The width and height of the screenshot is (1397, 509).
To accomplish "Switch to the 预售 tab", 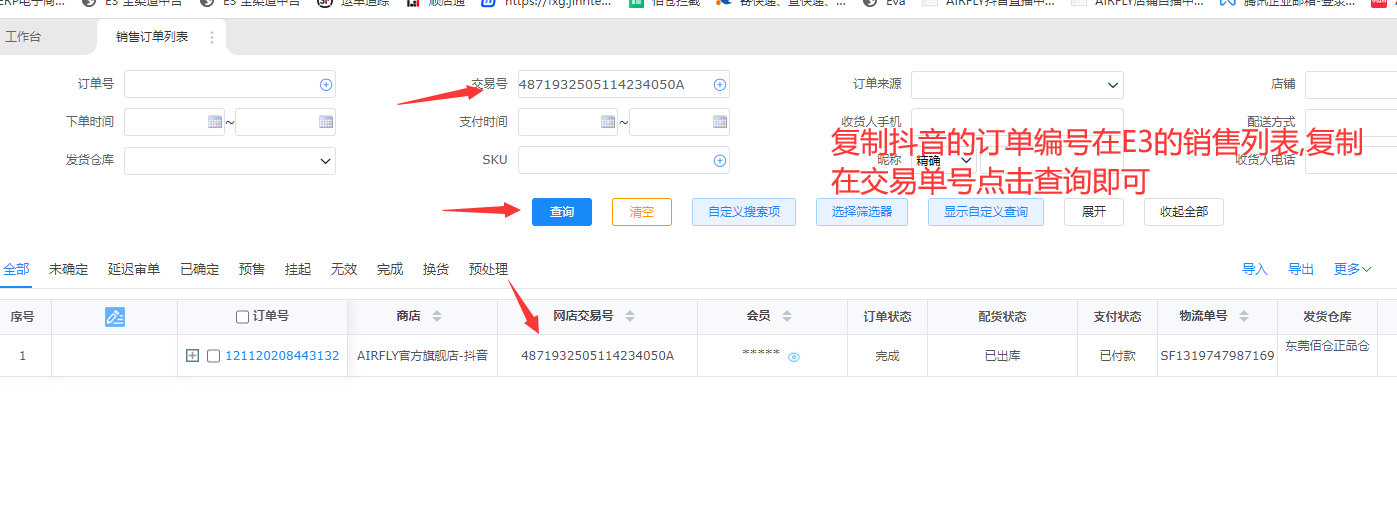I will (252, 269).
